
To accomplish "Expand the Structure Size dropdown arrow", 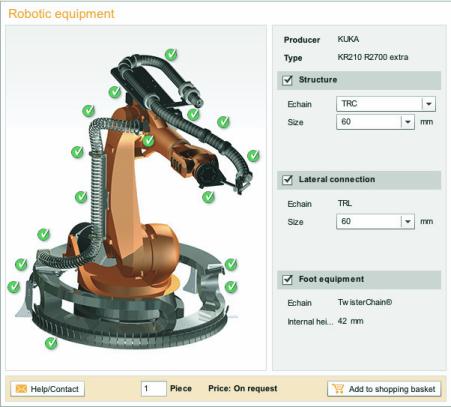I will point(408,122).
